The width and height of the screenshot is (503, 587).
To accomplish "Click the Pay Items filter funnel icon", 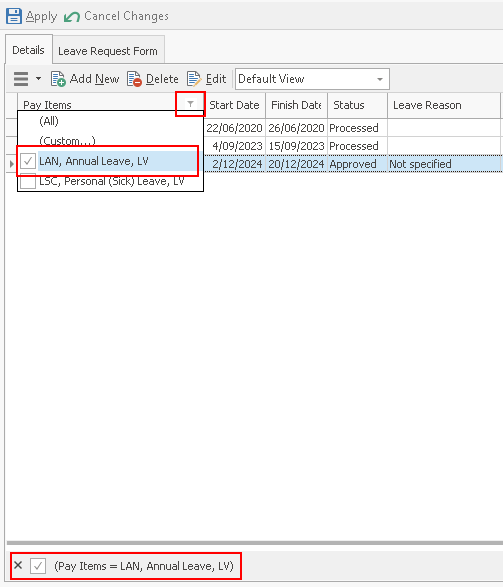I will (190, 104).
